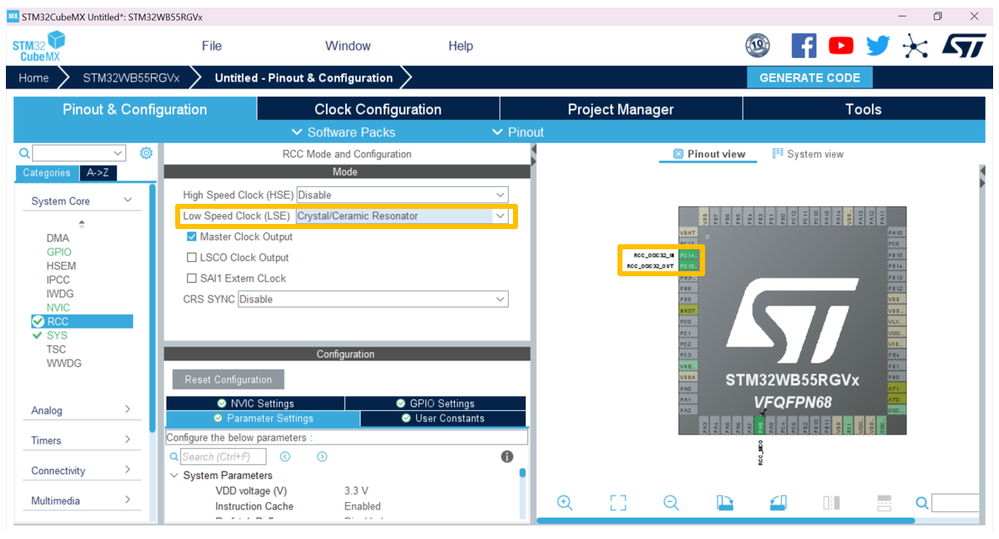Open the ST 10-year anniversary badge

757,46
